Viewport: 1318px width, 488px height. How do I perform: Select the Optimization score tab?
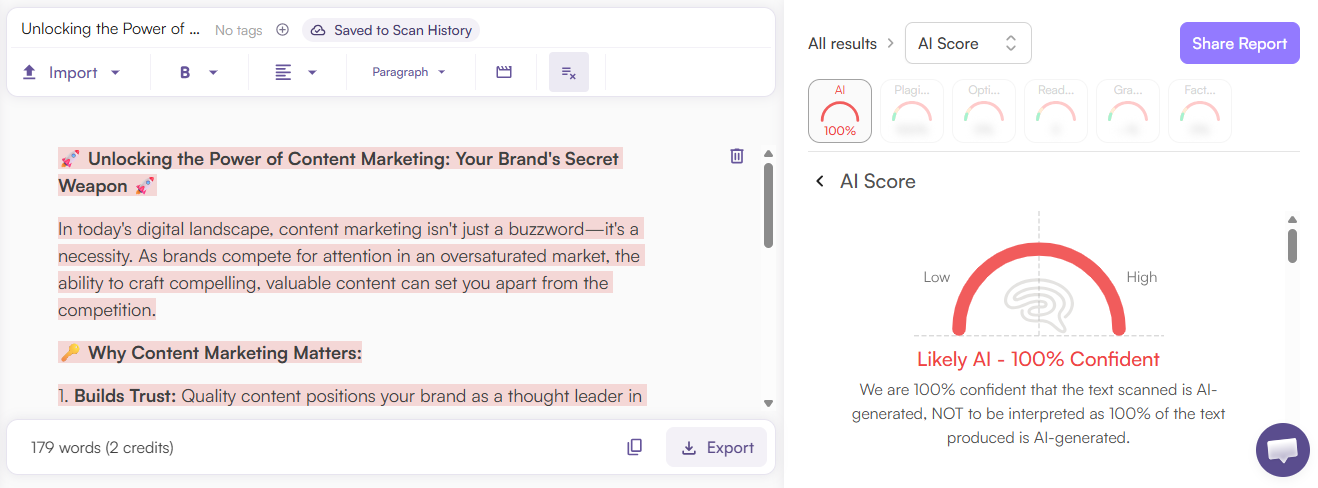(984, 111)
